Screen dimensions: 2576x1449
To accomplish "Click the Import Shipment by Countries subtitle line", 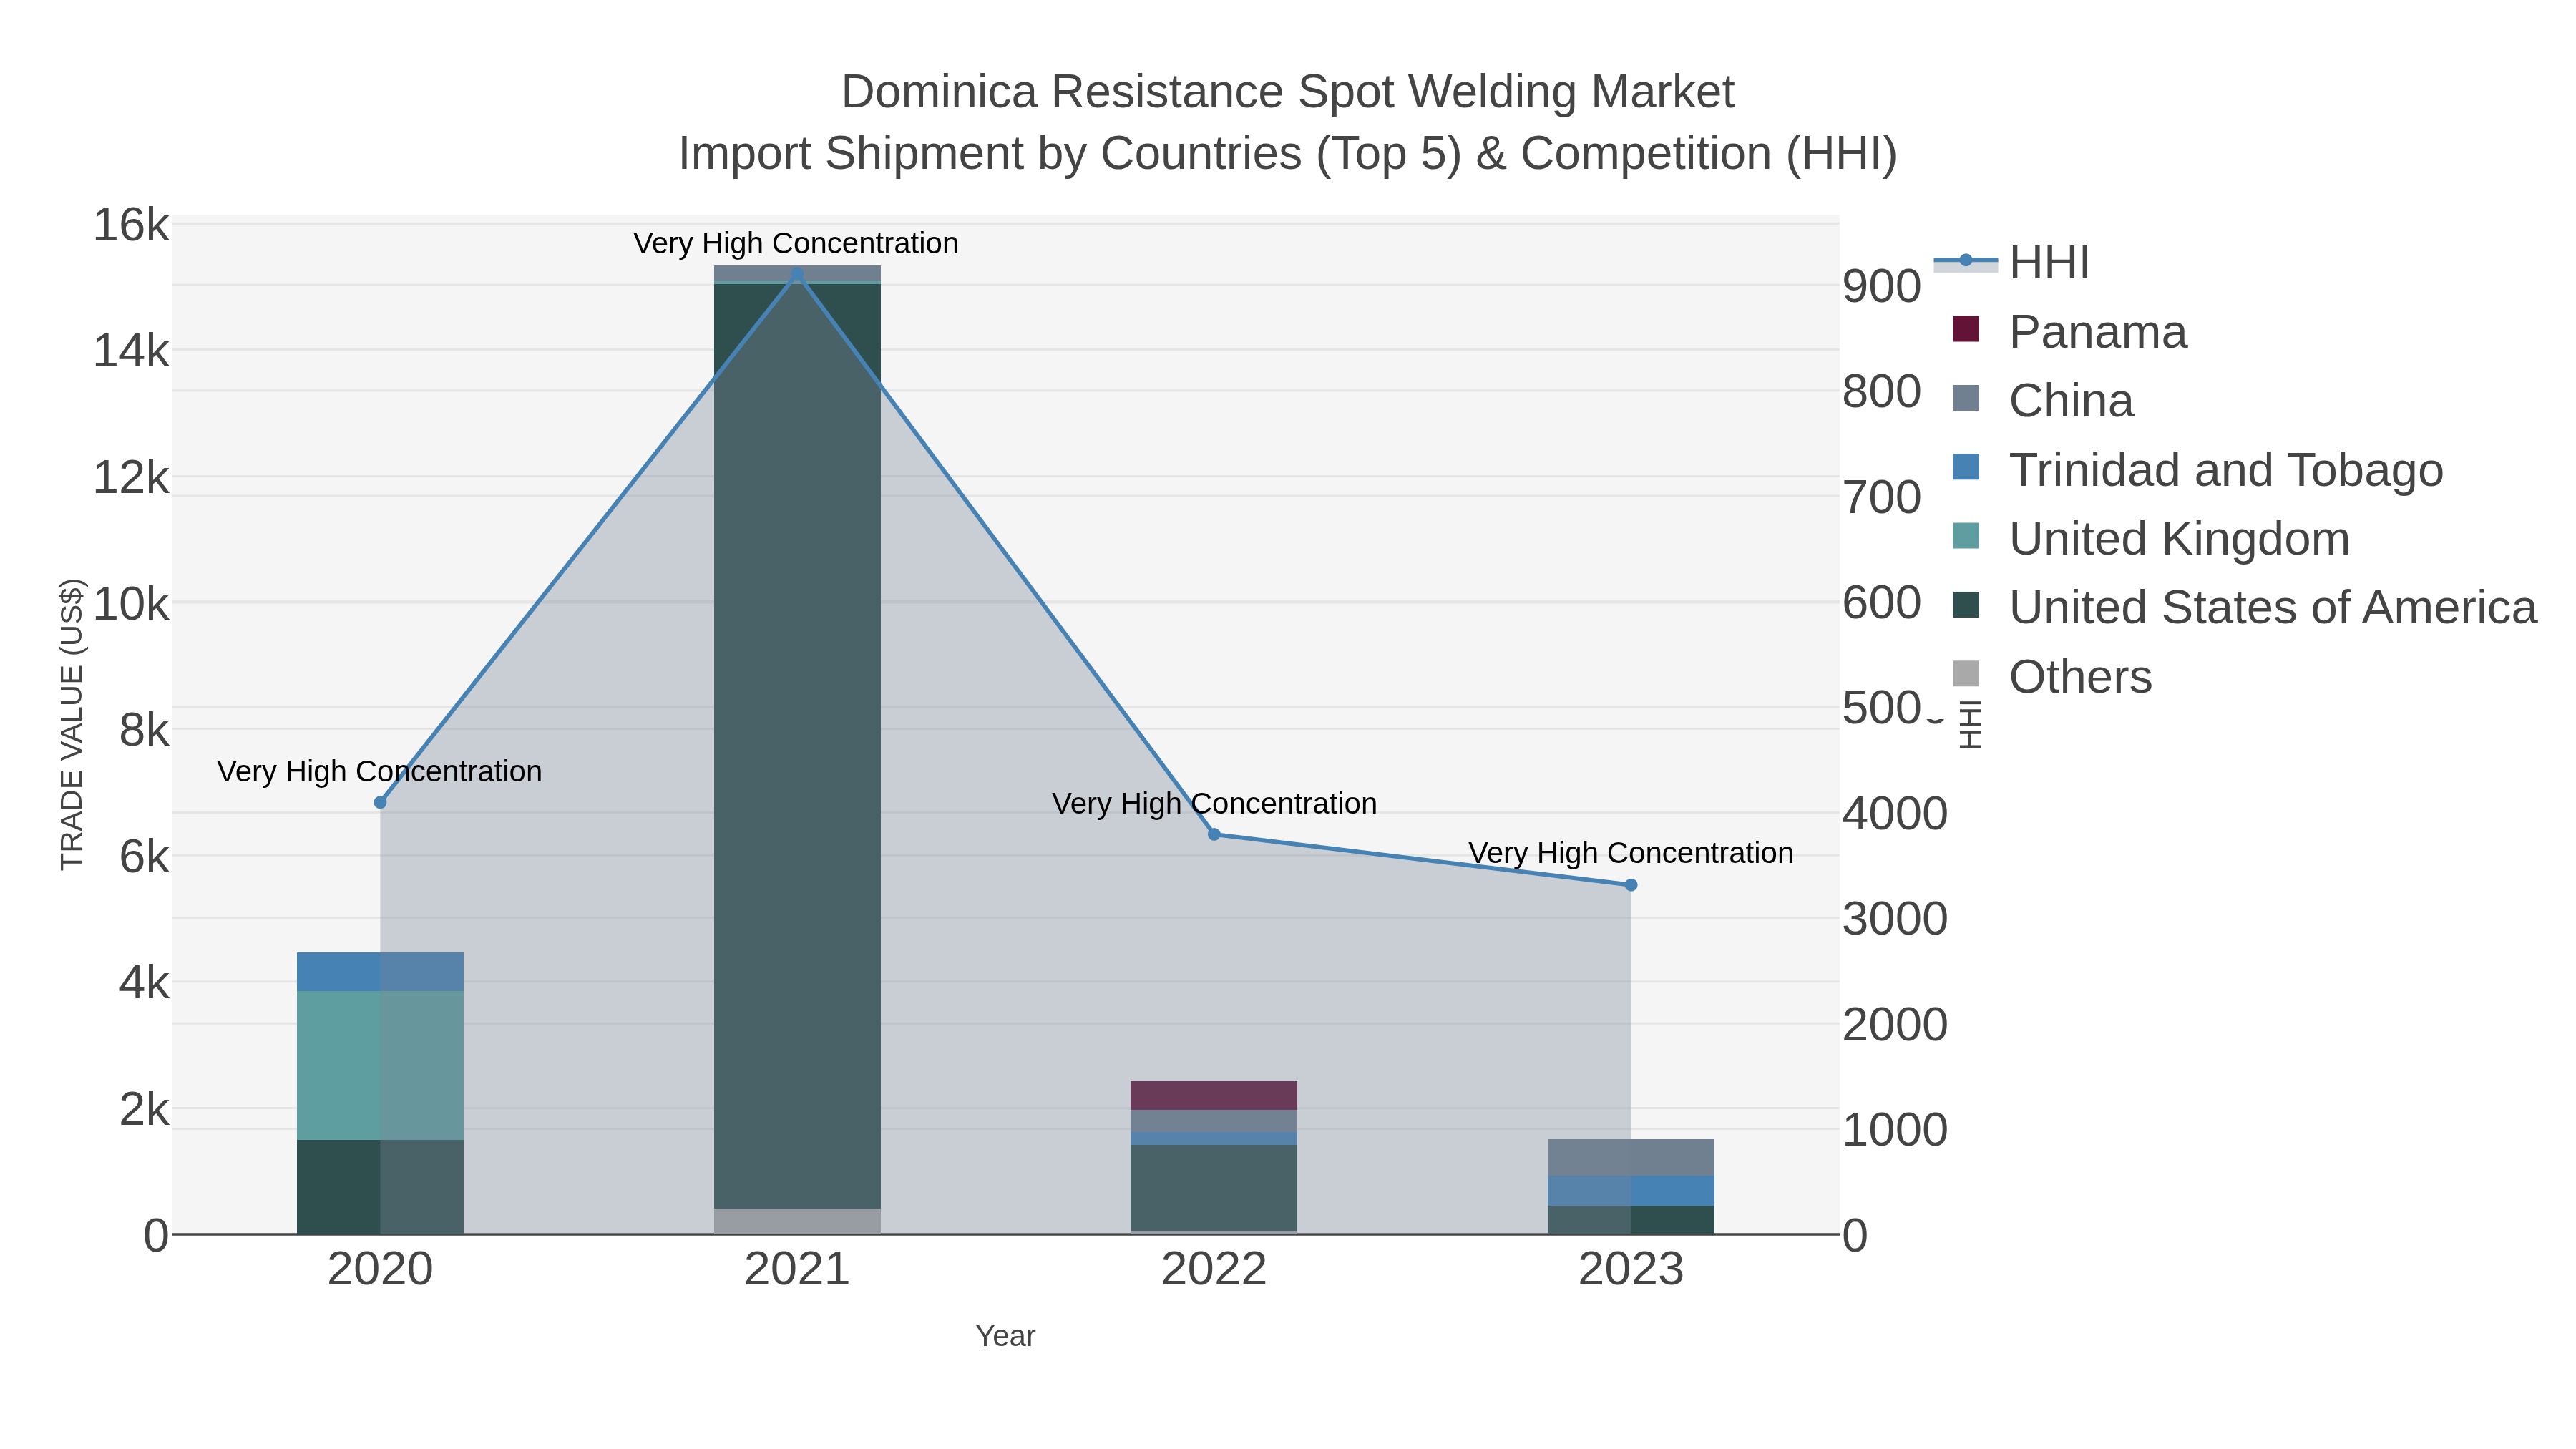I will click(x=1287, y=154).
